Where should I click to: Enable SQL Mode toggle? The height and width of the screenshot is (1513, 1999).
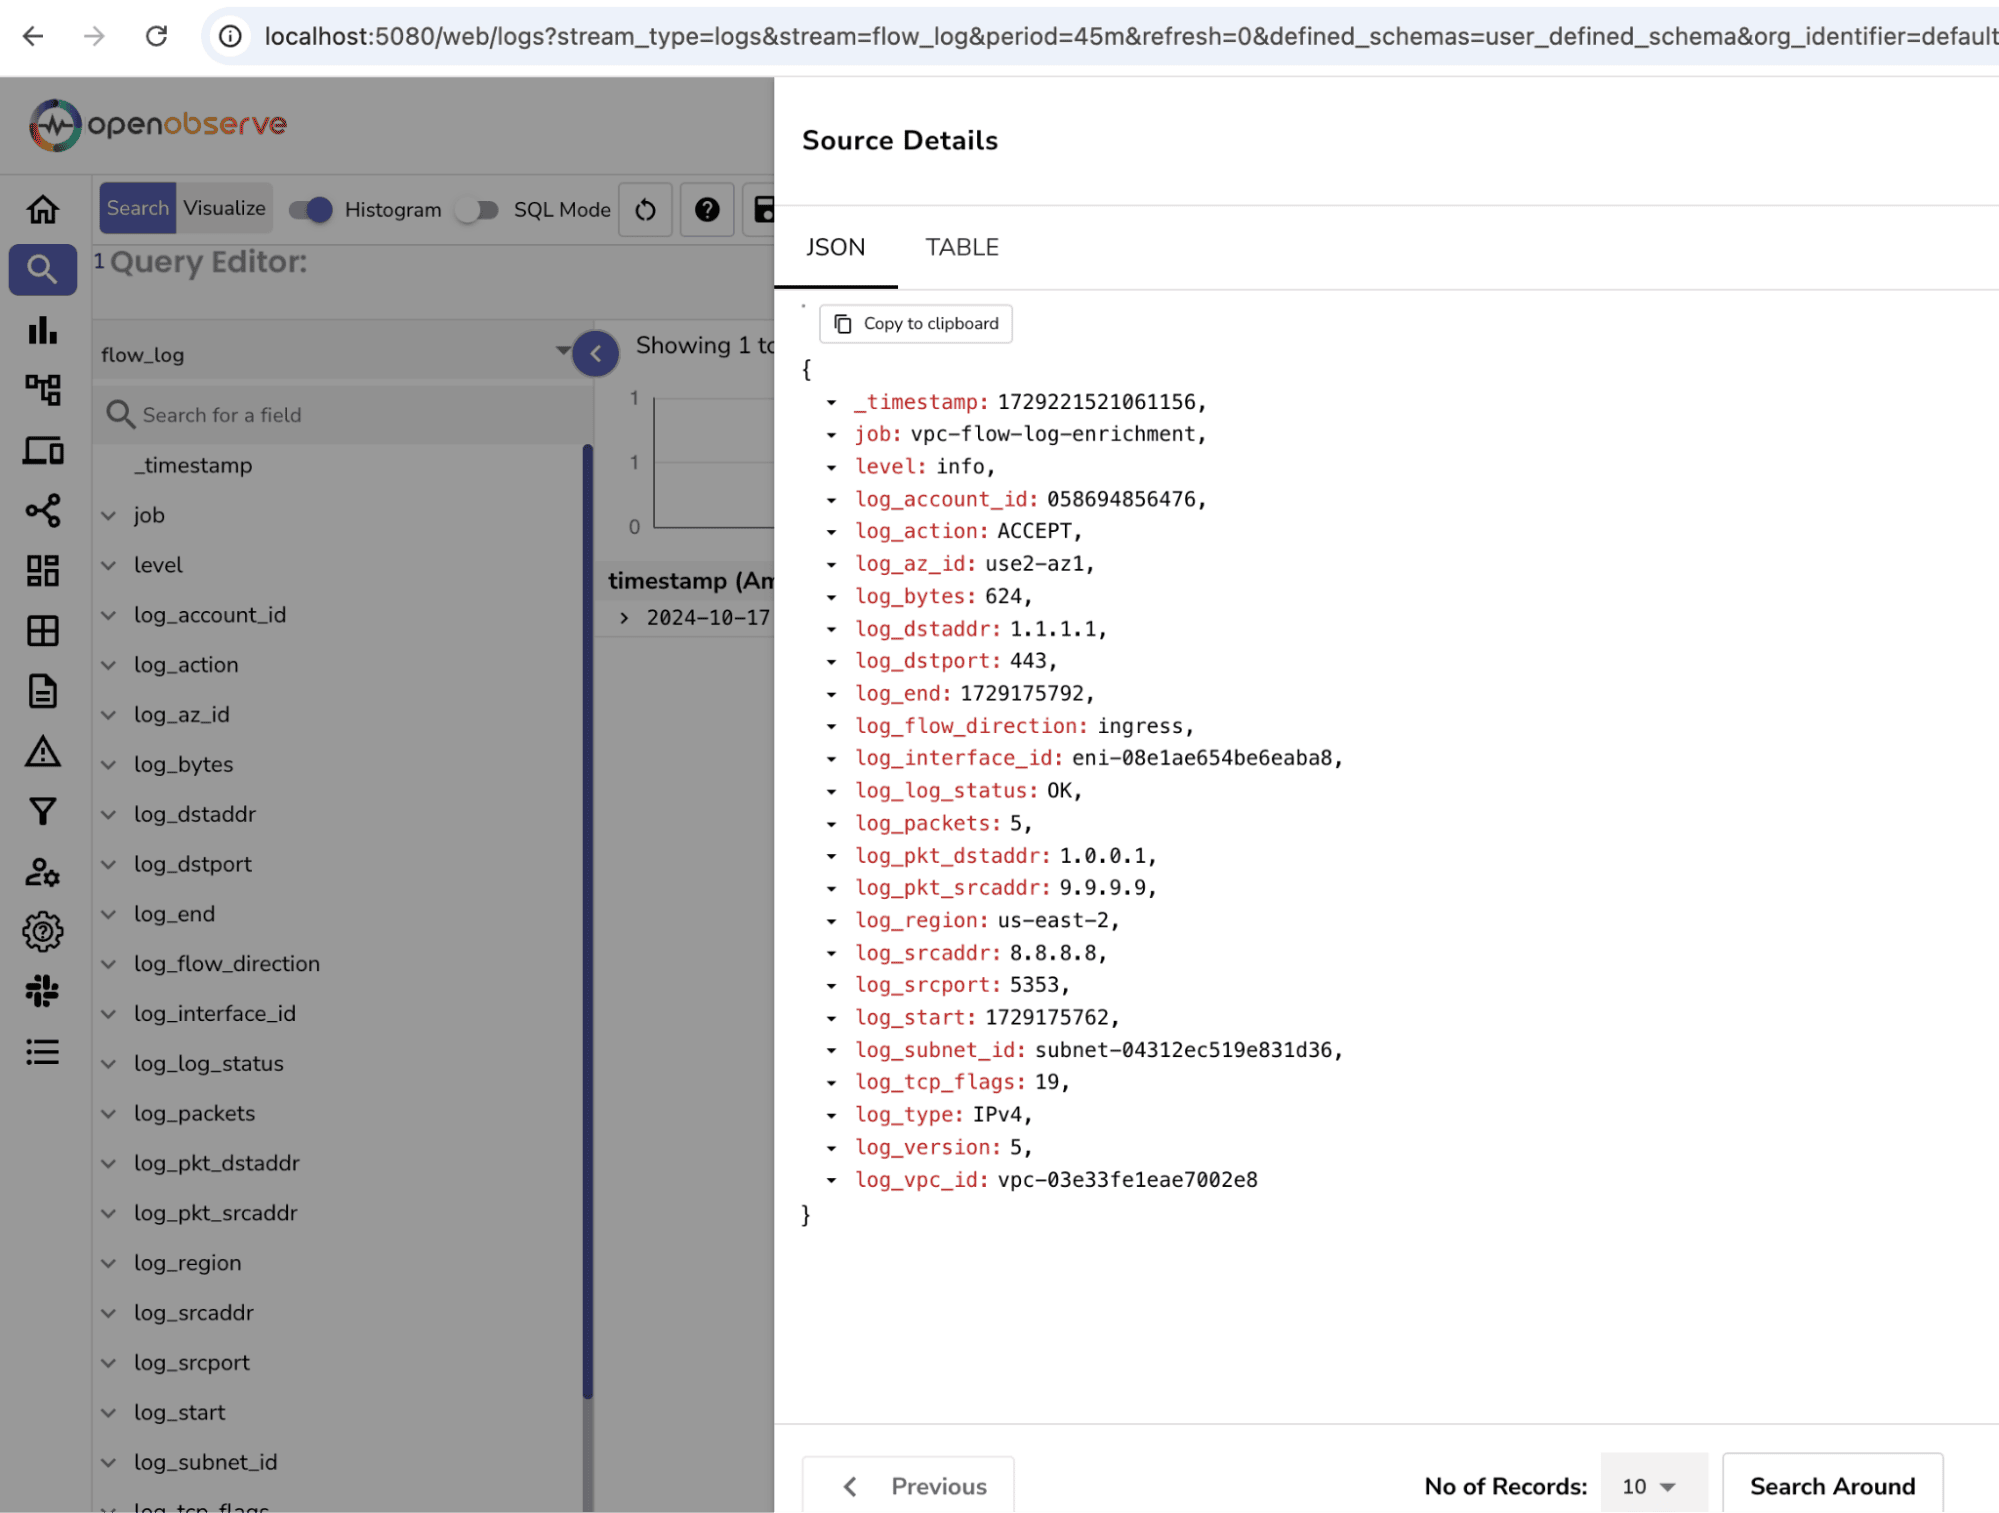pos(477,209)
